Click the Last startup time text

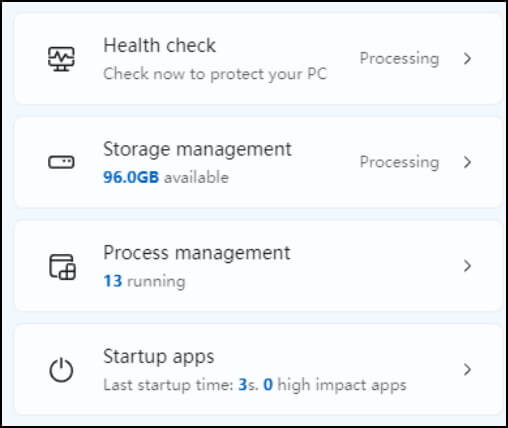(181, 385)
